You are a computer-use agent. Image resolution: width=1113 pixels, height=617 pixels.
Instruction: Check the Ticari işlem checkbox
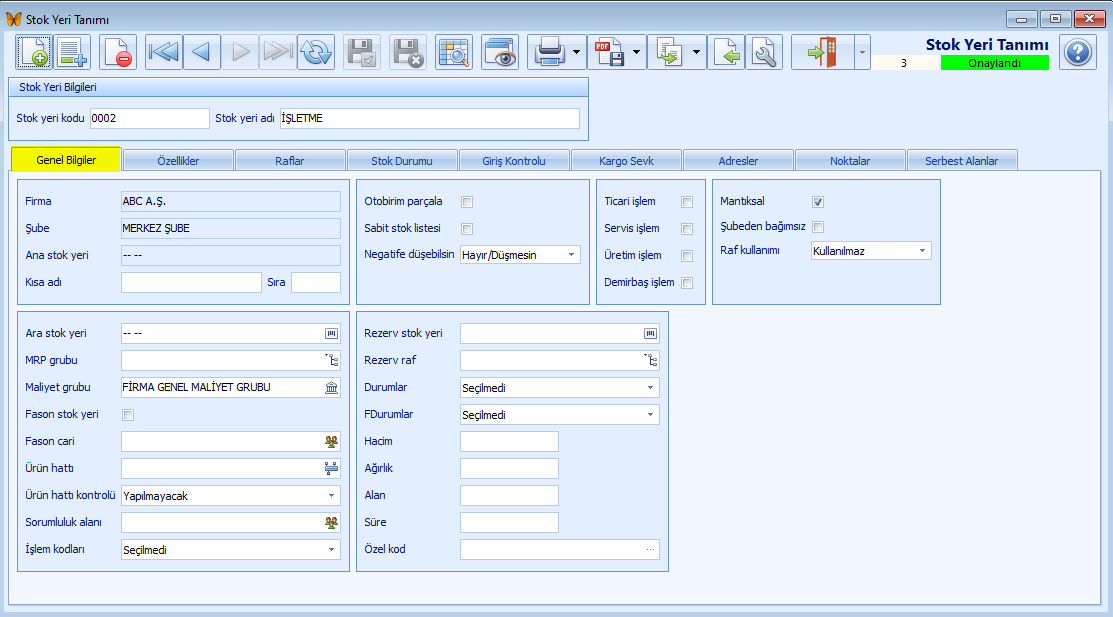click(686, 202)
